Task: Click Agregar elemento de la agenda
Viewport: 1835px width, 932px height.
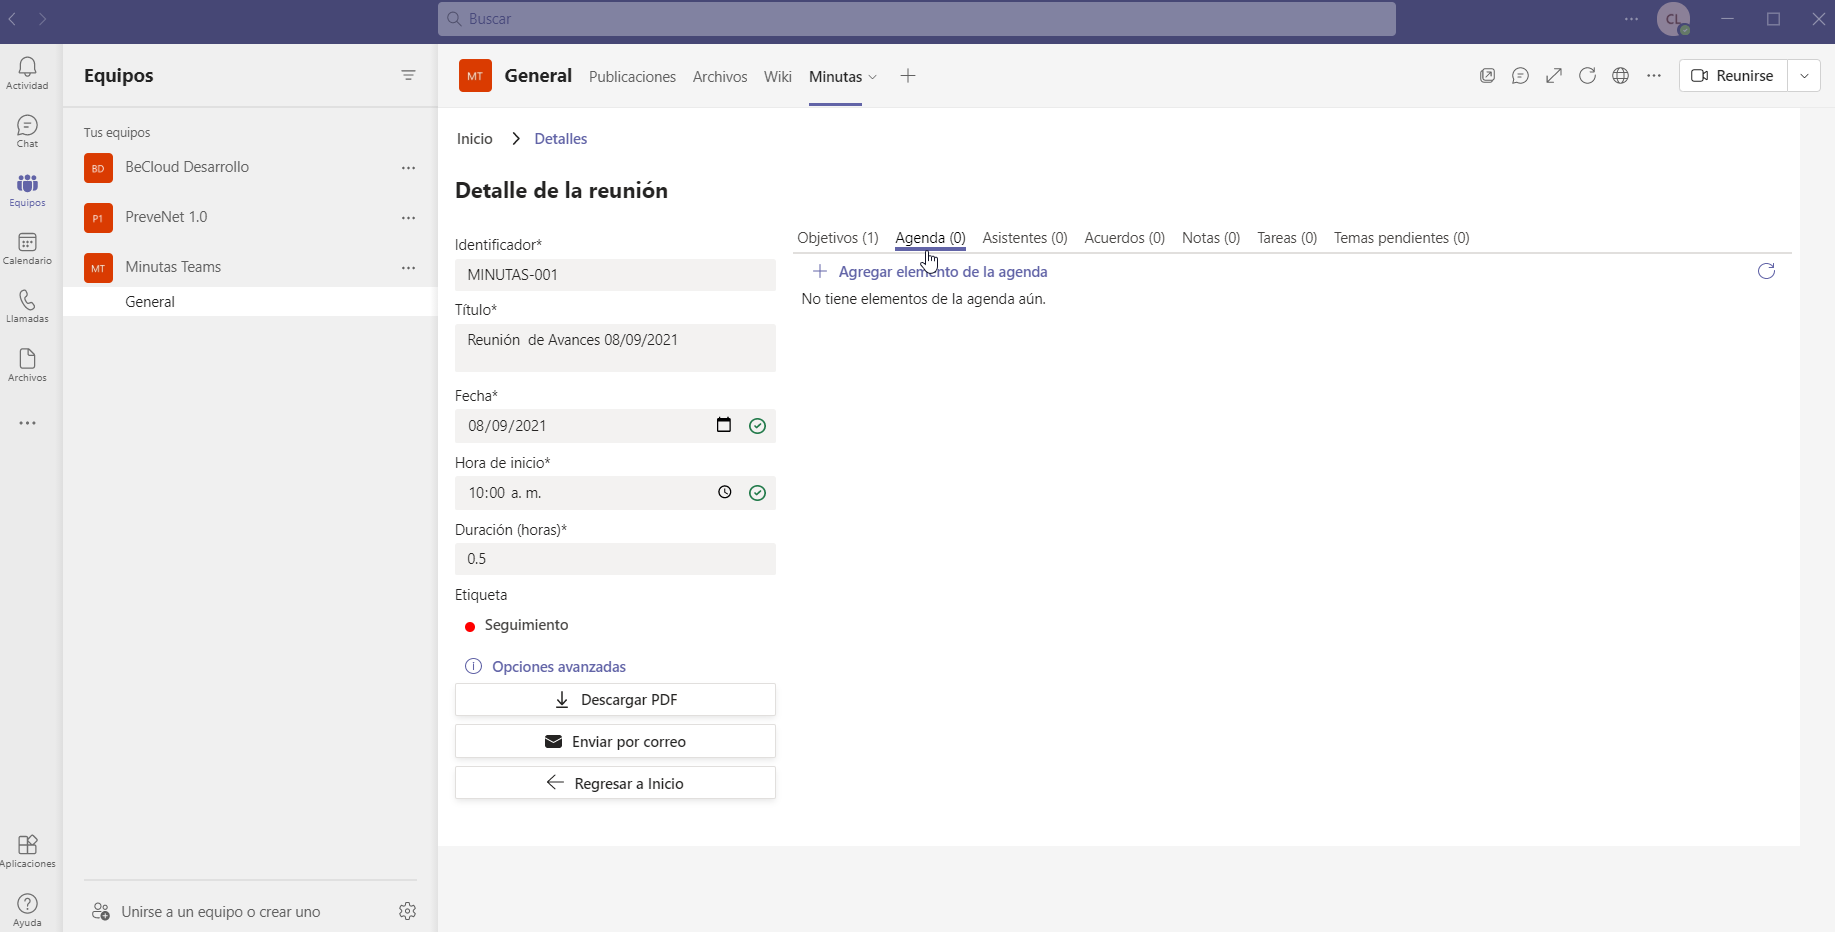Action: click(x=930, y=272)
